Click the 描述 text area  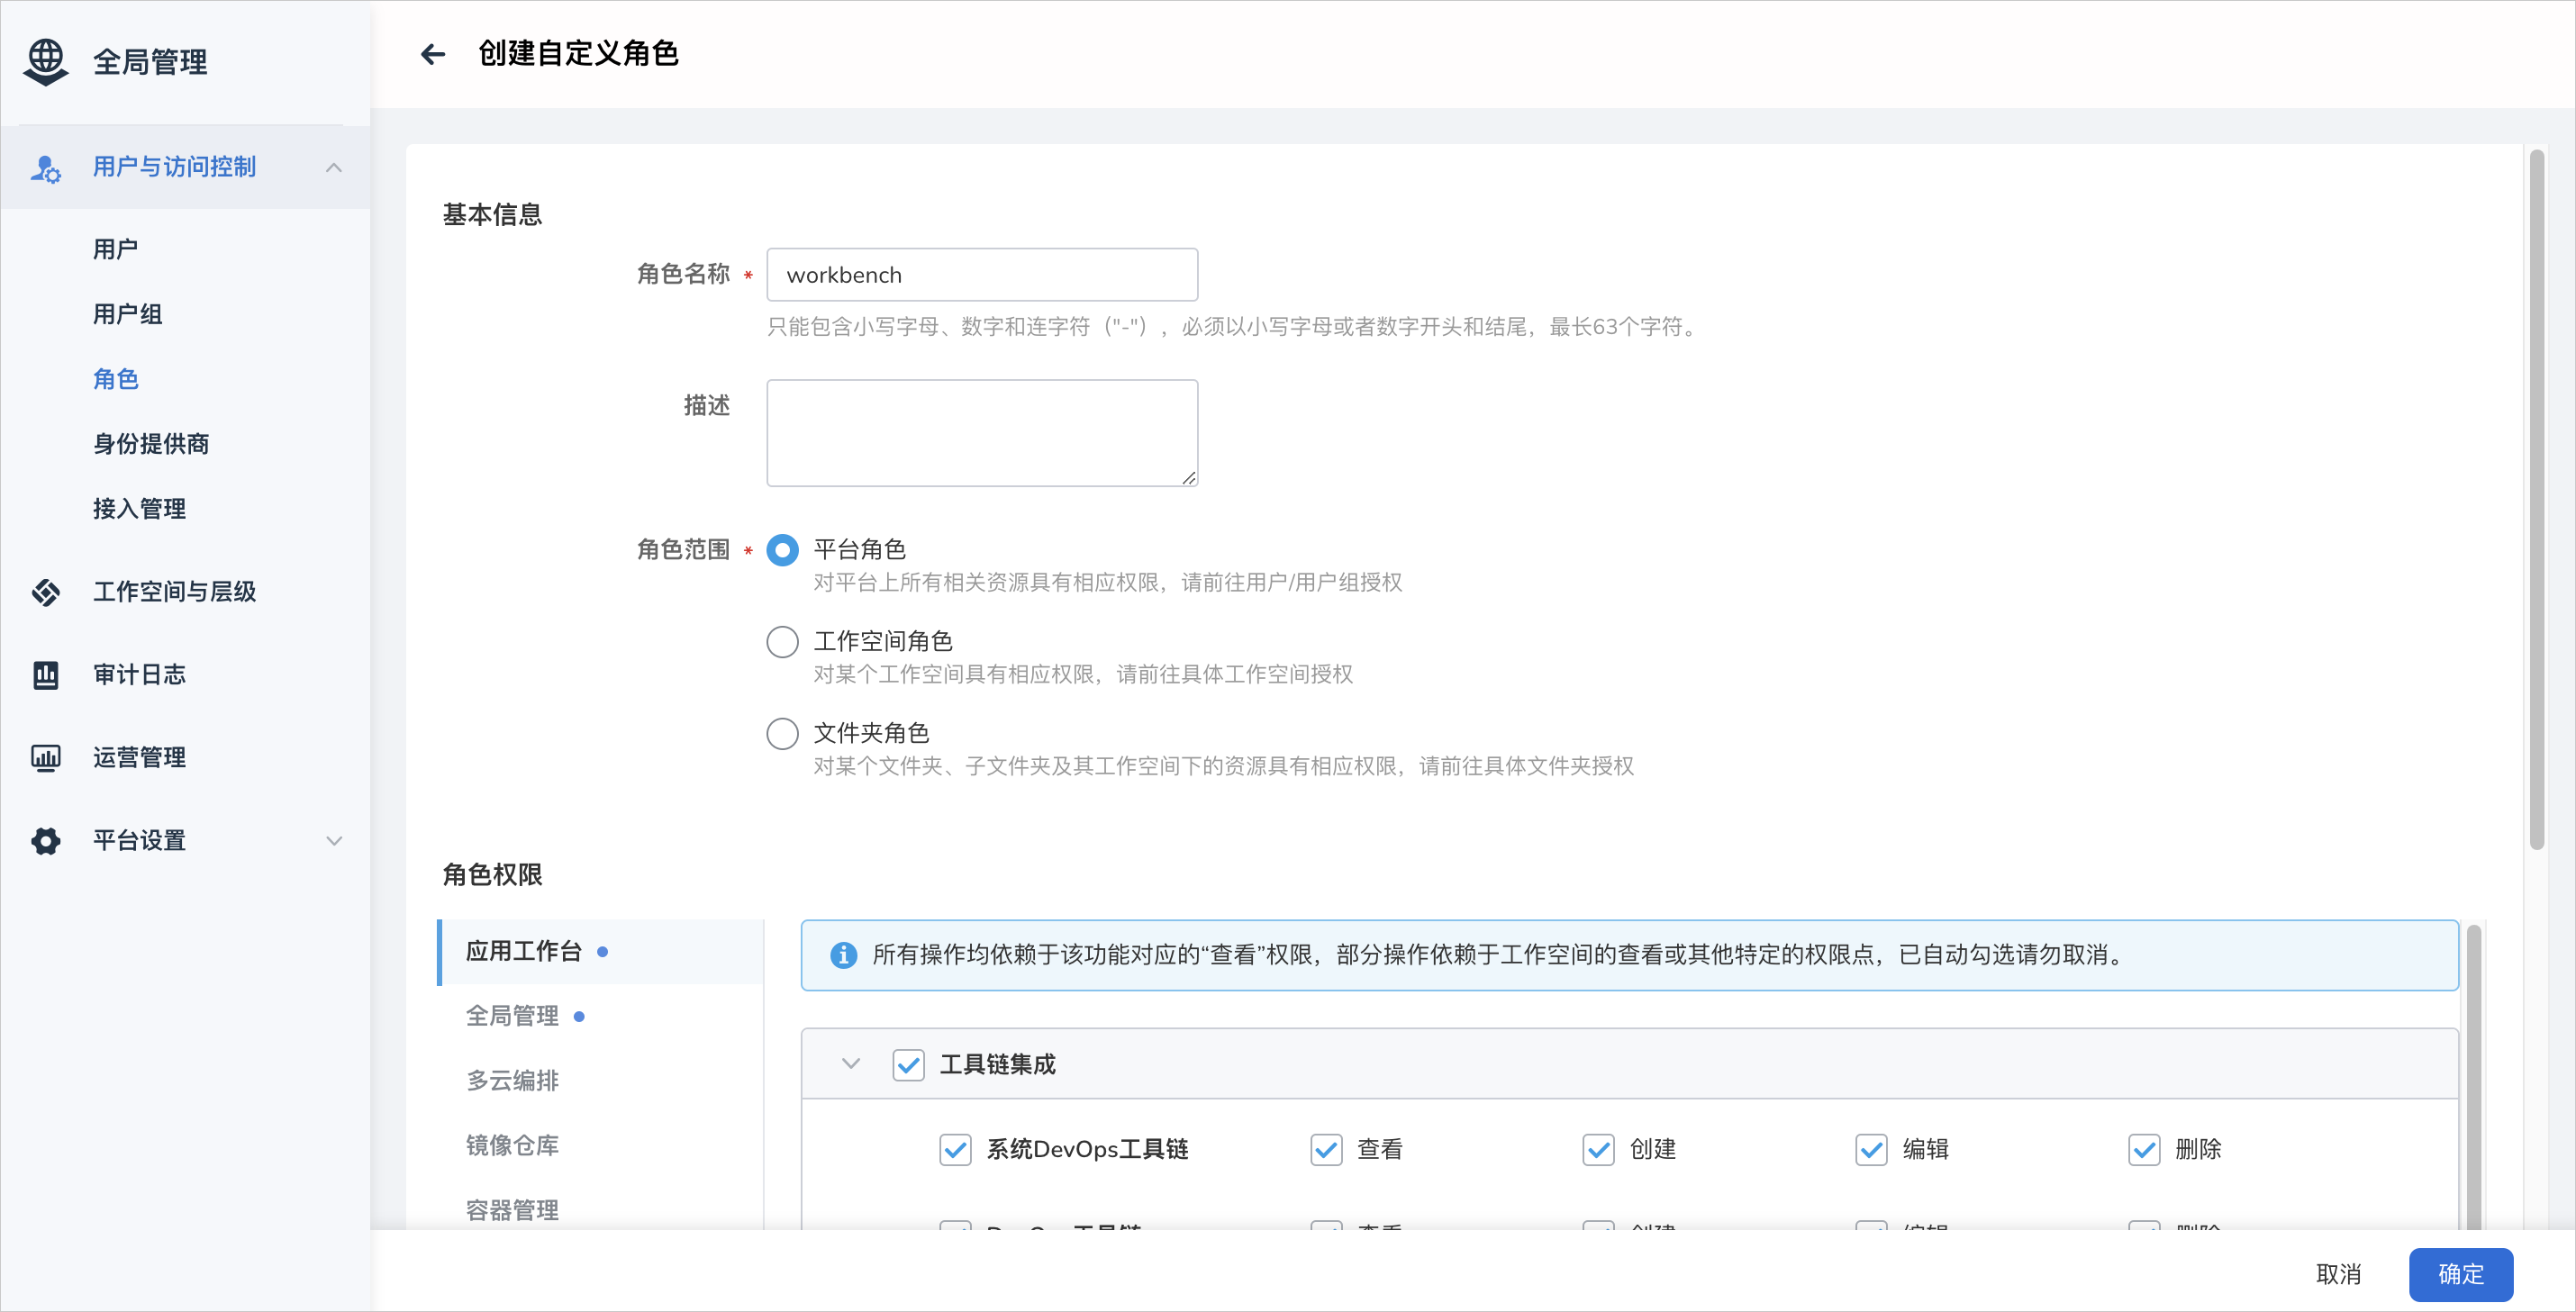coord(982,433)
